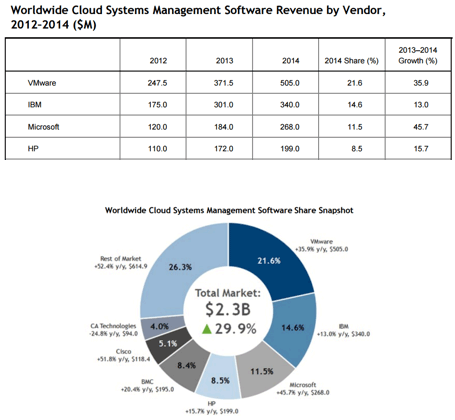The width and height of the screenshot is (455, 420).
Task: Click the '$2.3B' total market value
Action: (228, 309)
